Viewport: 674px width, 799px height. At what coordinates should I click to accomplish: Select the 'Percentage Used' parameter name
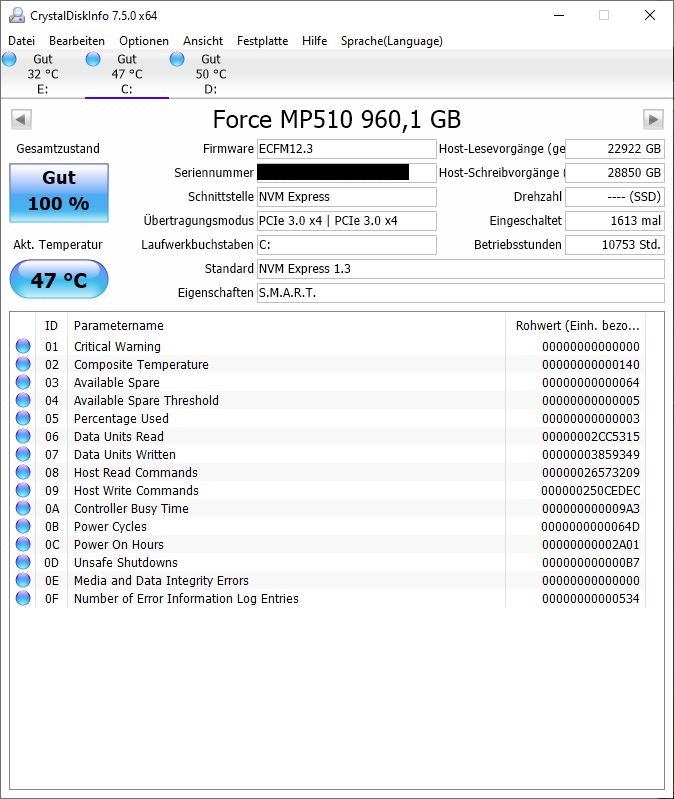click(x=121, y=418)
